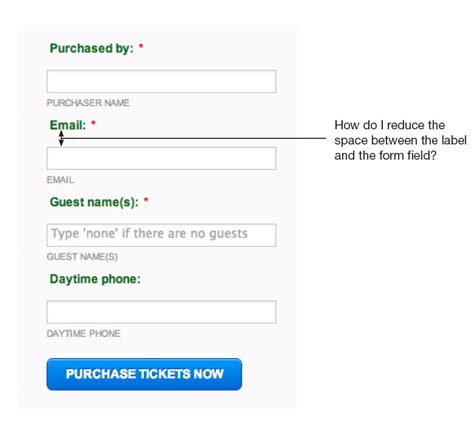Click the DAYTIME PHONE sublabel text
The height and width of the screenshot is (437, 474).
[83, 333]
